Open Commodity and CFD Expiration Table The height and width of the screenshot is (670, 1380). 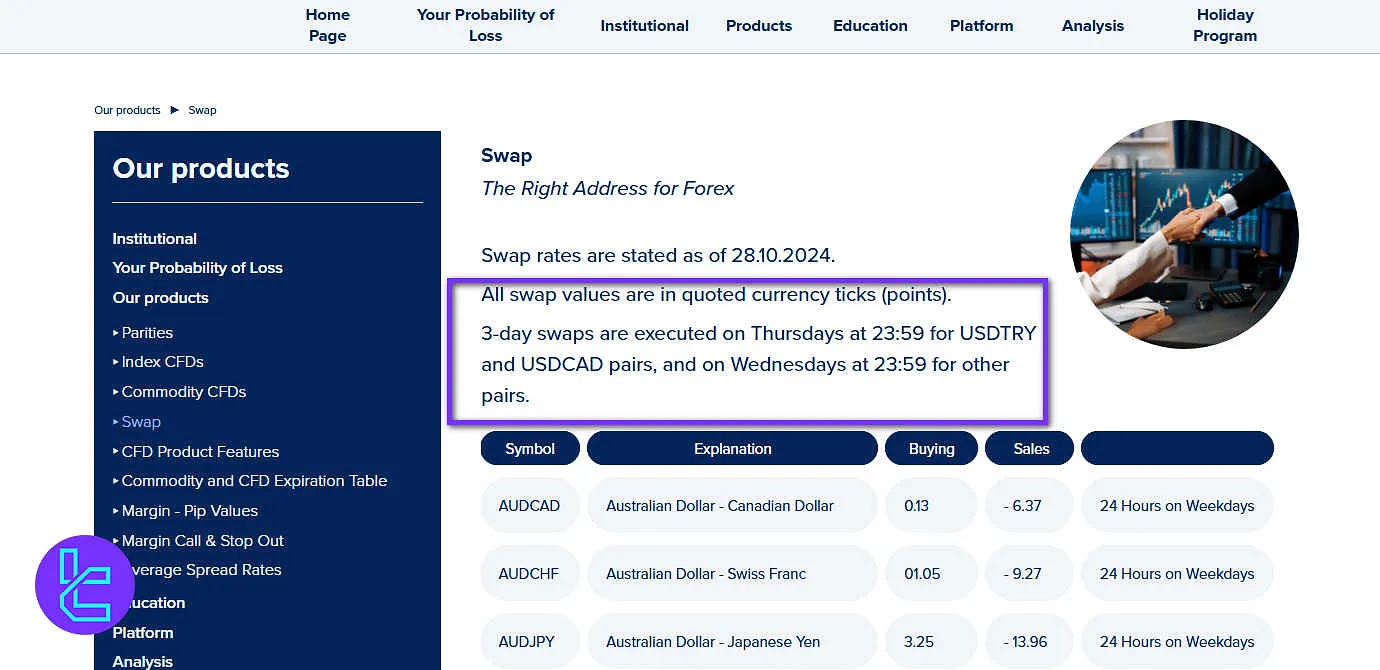(255, 480)
